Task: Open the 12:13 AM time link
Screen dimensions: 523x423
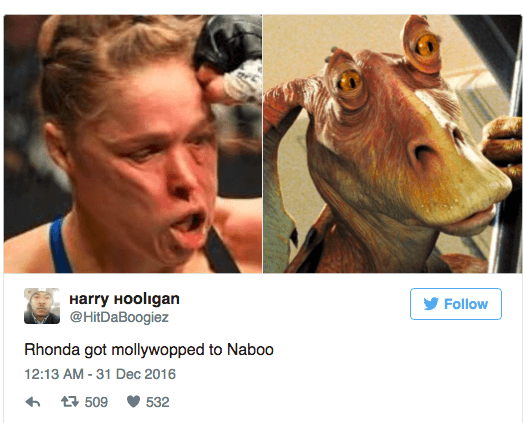Action: (54, 374)
